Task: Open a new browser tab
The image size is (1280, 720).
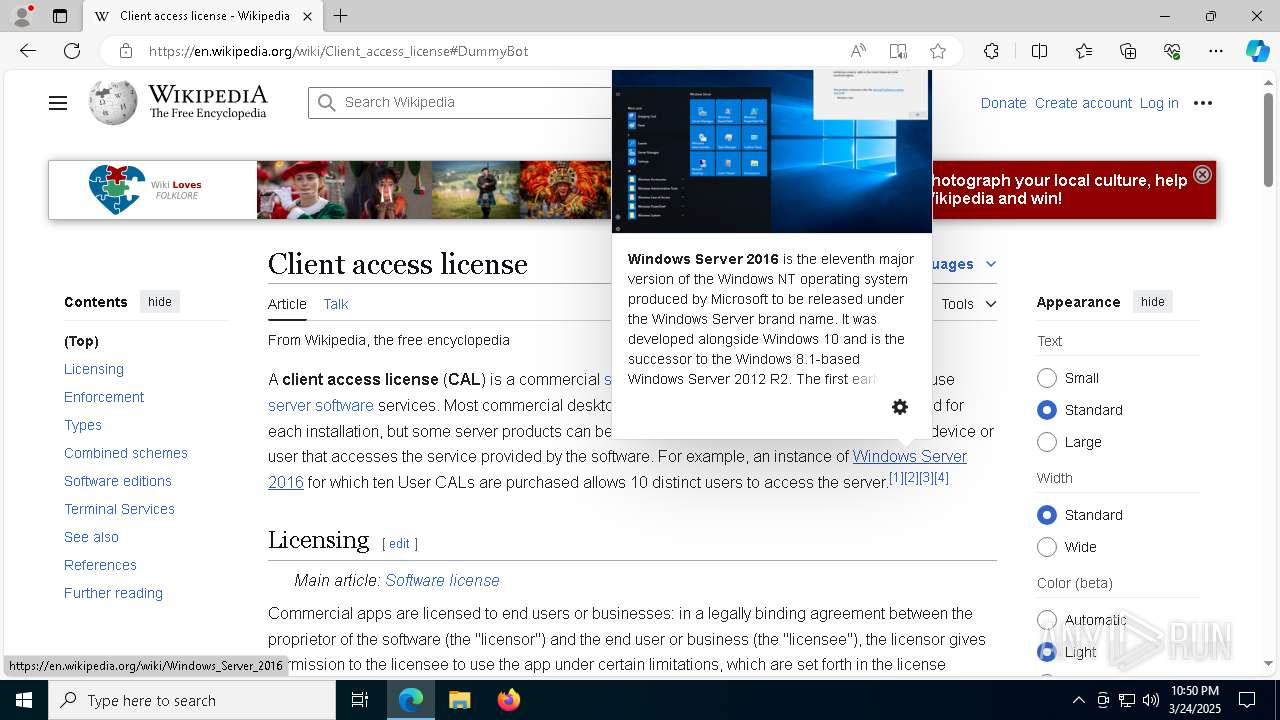Action: [341, 16]
